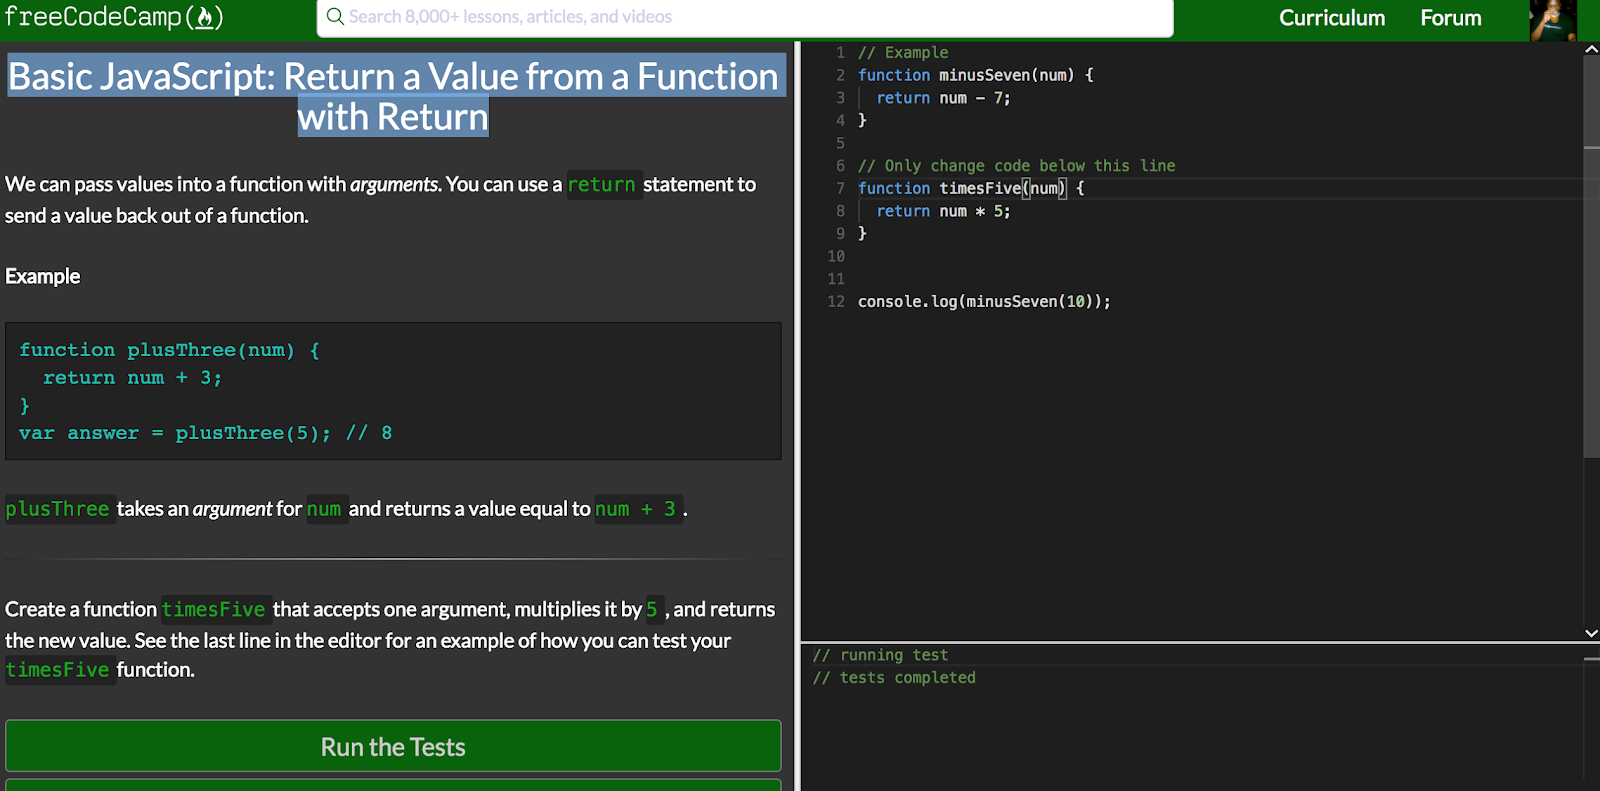The width and height of the screenshot is (1600, 791).
Task: Click the magnifying glass search icon
Action: (335, 17)
